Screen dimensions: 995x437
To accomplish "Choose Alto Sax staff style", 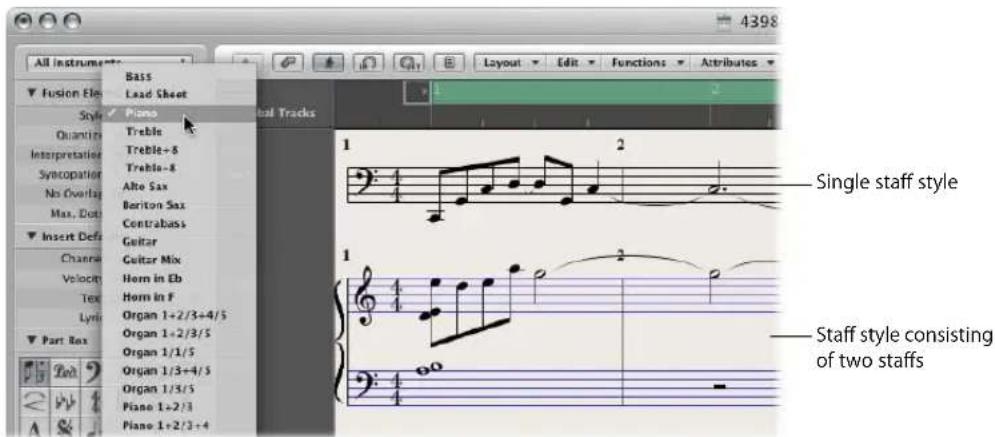I will [x=178, y=186].
